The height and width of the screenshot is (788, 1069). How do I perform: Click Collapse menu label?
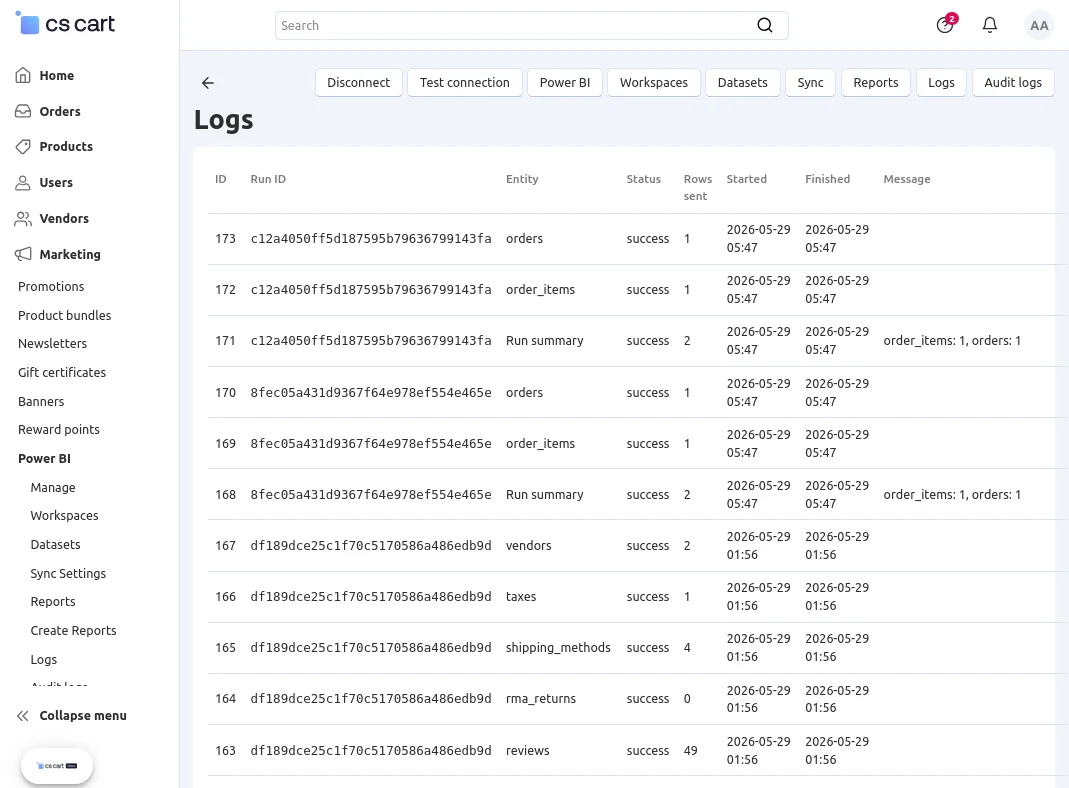[83, 716]
